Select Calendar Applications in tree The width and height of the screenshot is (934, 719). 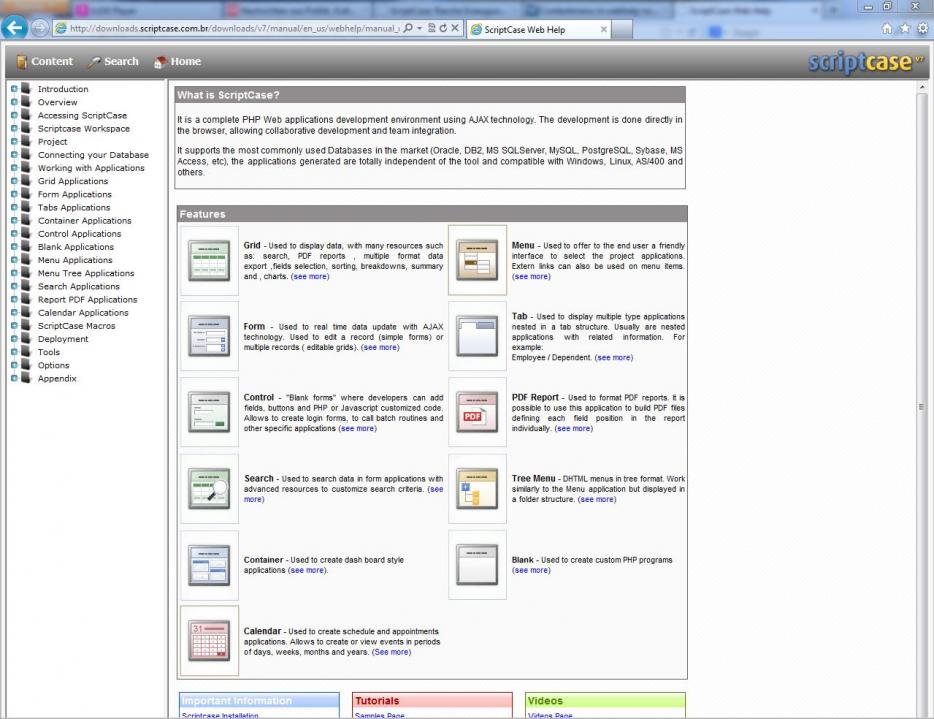click(83, 313)
